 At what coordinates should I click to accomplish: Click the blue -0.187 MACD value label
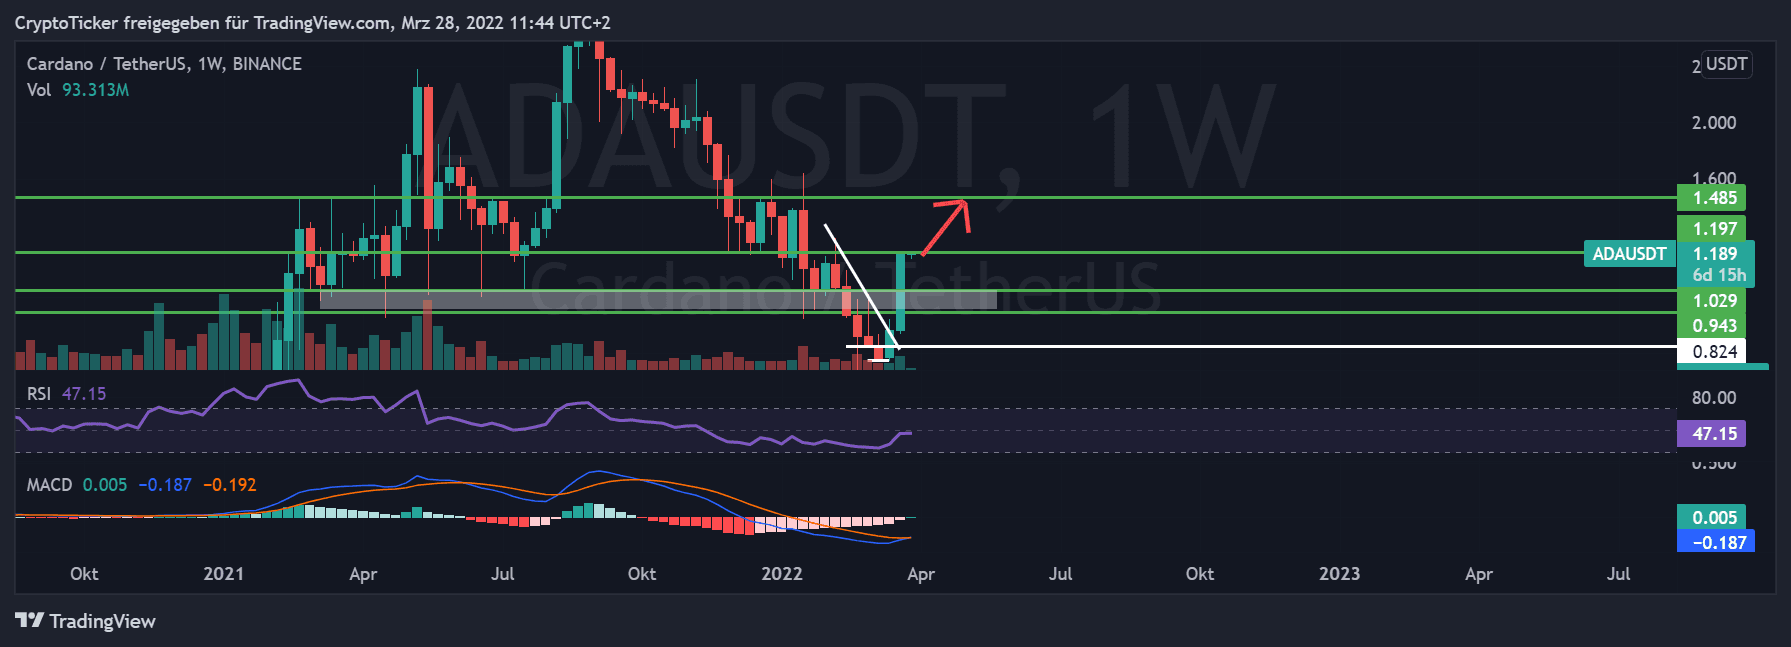pyautogui.click(x=1716, y=543)
